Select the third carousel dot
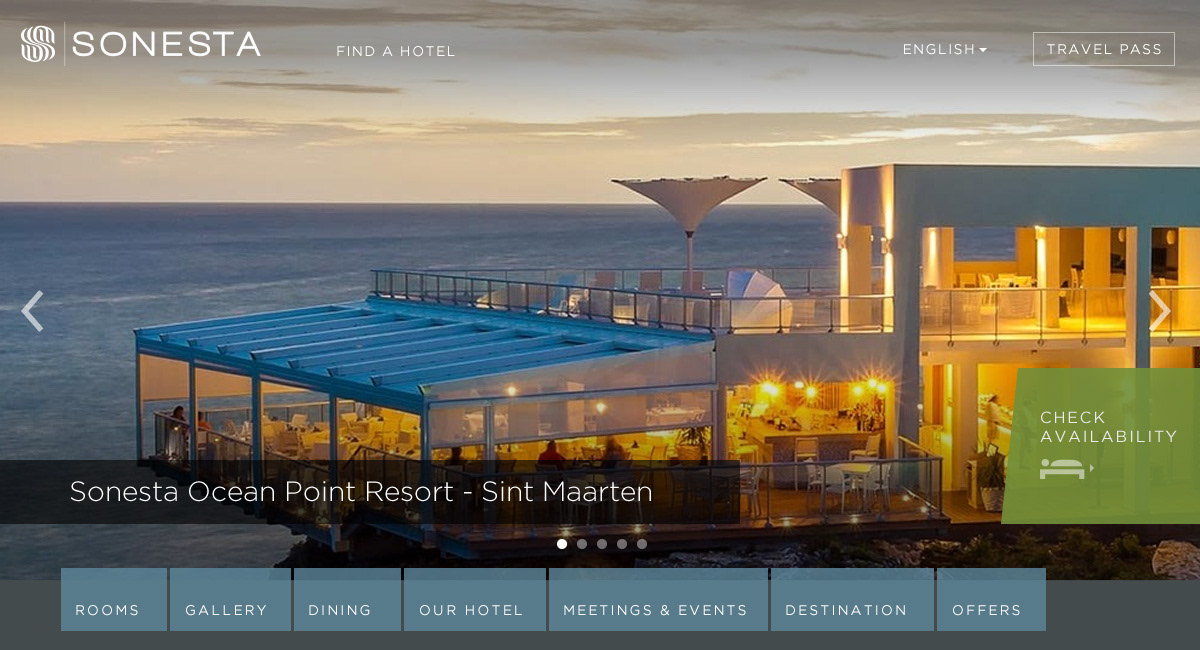The image size is (1200, 650). pos(602,544)
